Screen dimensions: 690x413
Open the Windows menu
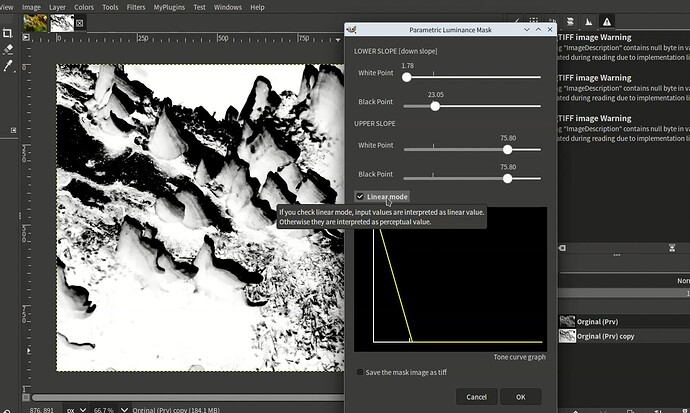(x=228, y=7)
